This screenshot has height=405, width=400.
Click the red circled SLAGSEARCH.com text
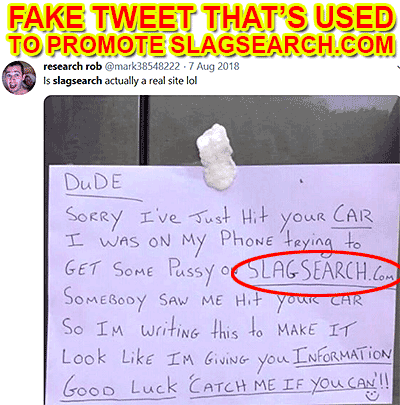point(319,272)
